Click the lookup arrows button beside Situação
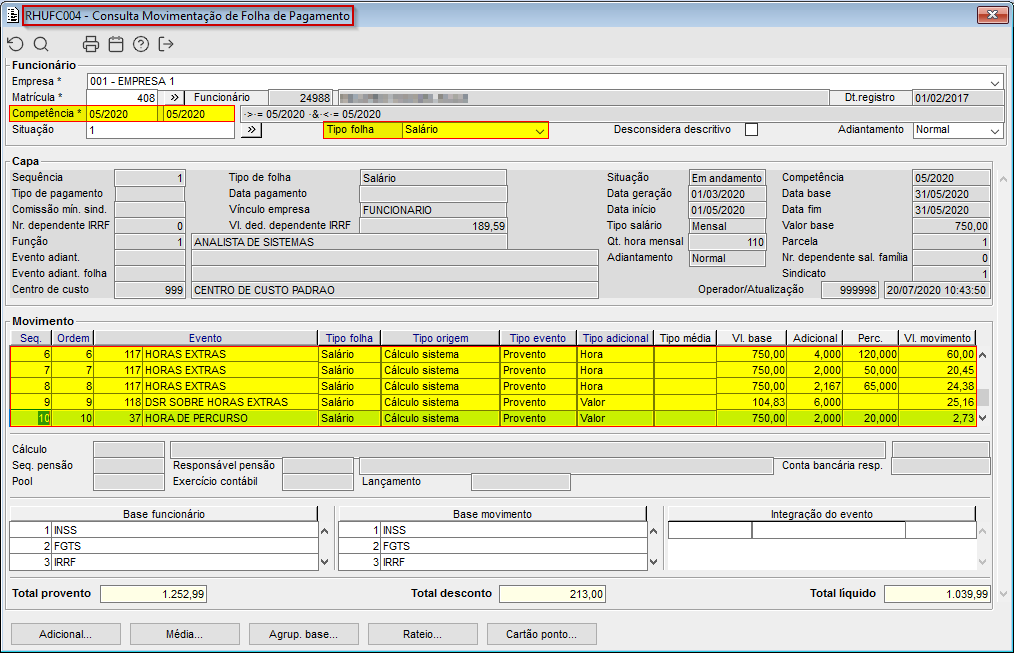 tap(250, 130)
